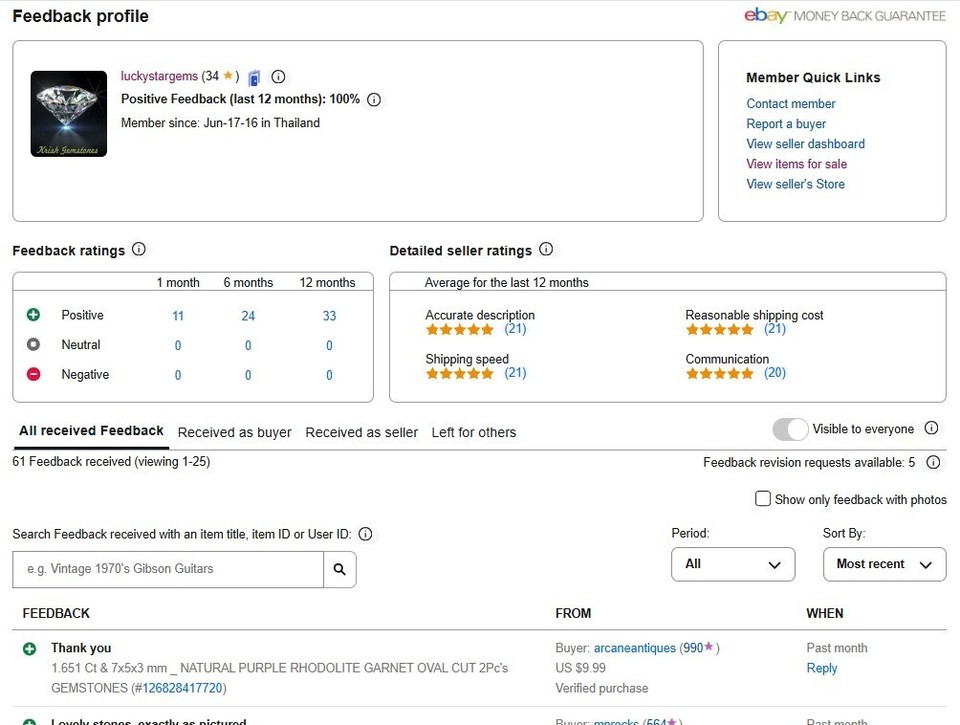Toggle the Visible to everyone switch
Screen dimensions: 960x725
click(790, 429)
